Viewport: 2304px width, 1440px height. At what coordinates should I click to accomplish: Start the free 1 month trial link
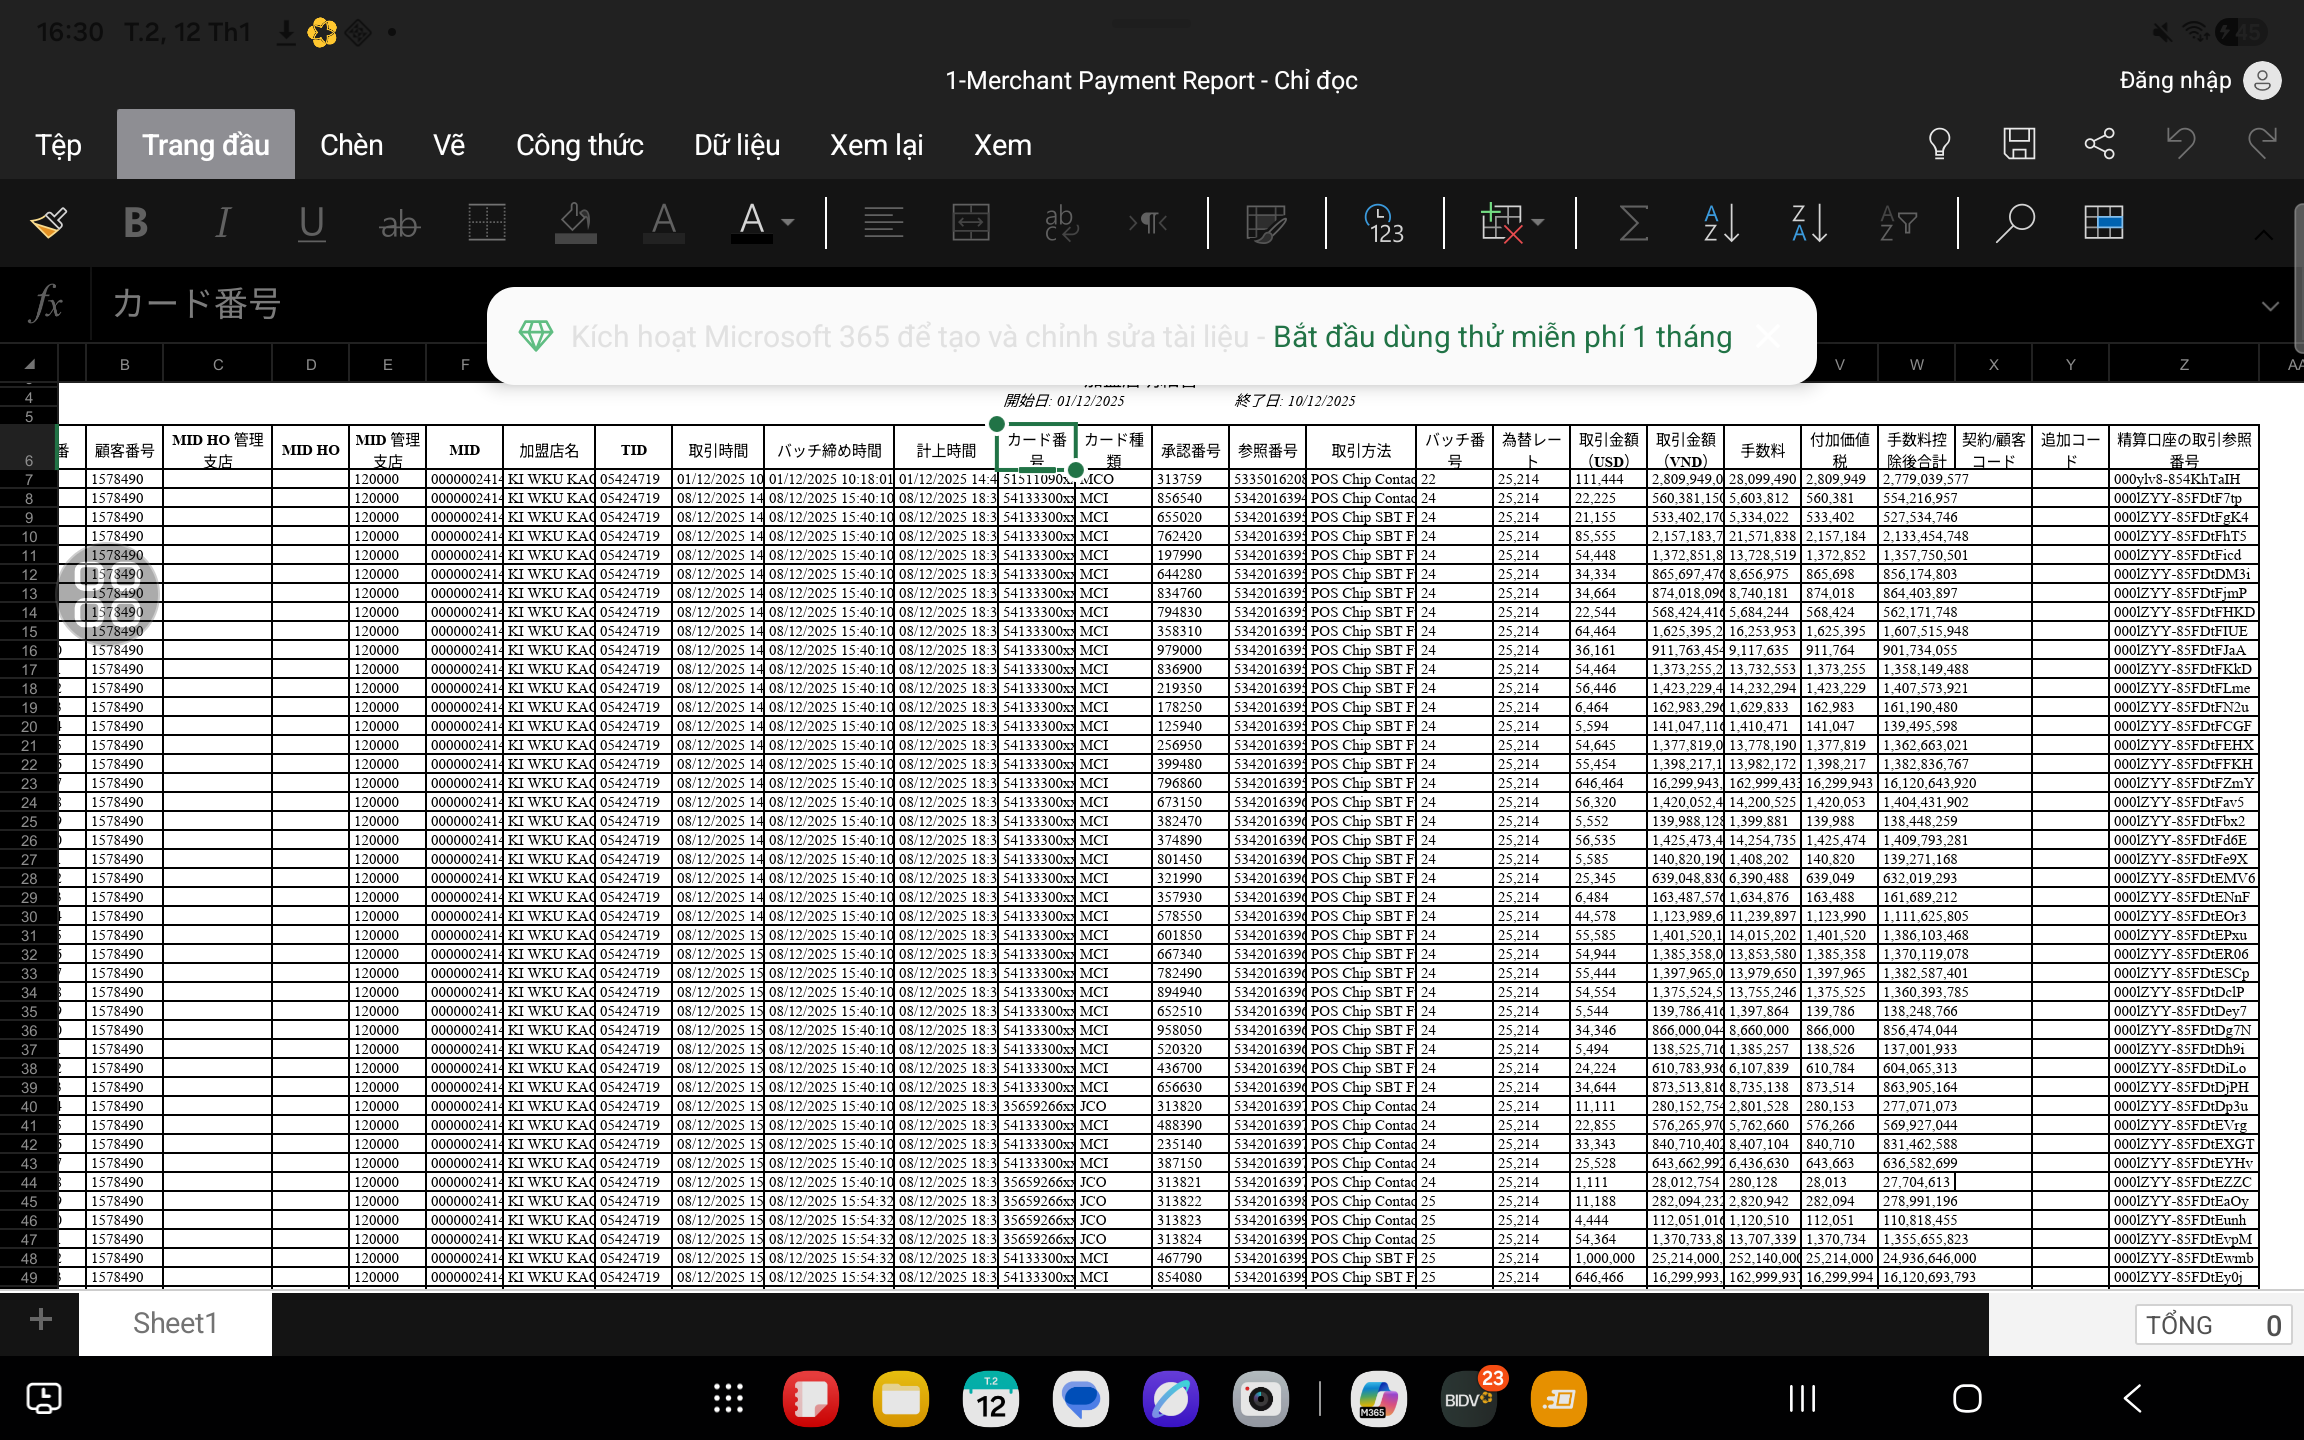[1501, 336]
